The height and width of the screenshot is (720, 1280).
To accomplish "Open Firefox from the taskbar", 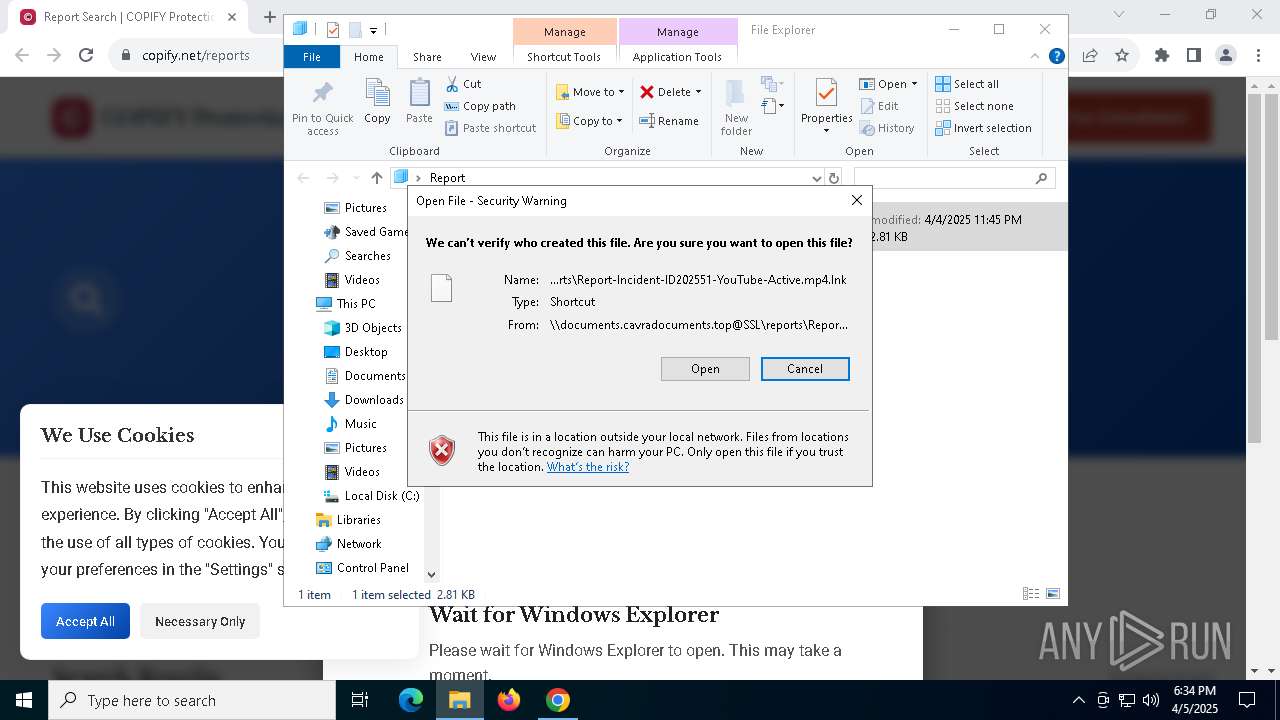I will [x=509, y=700].
